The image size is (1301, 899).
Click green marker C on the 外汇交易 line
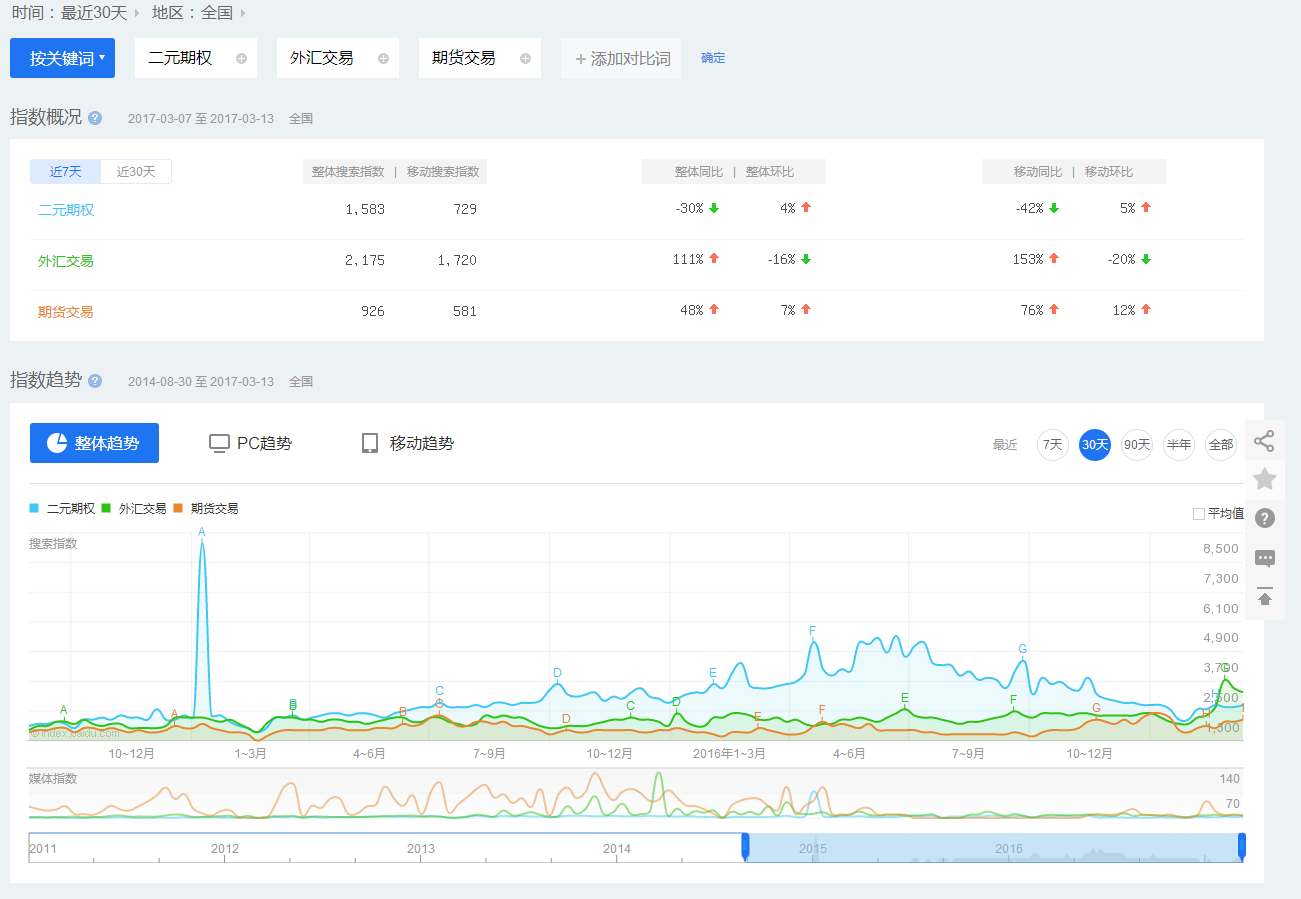[631, 706]
